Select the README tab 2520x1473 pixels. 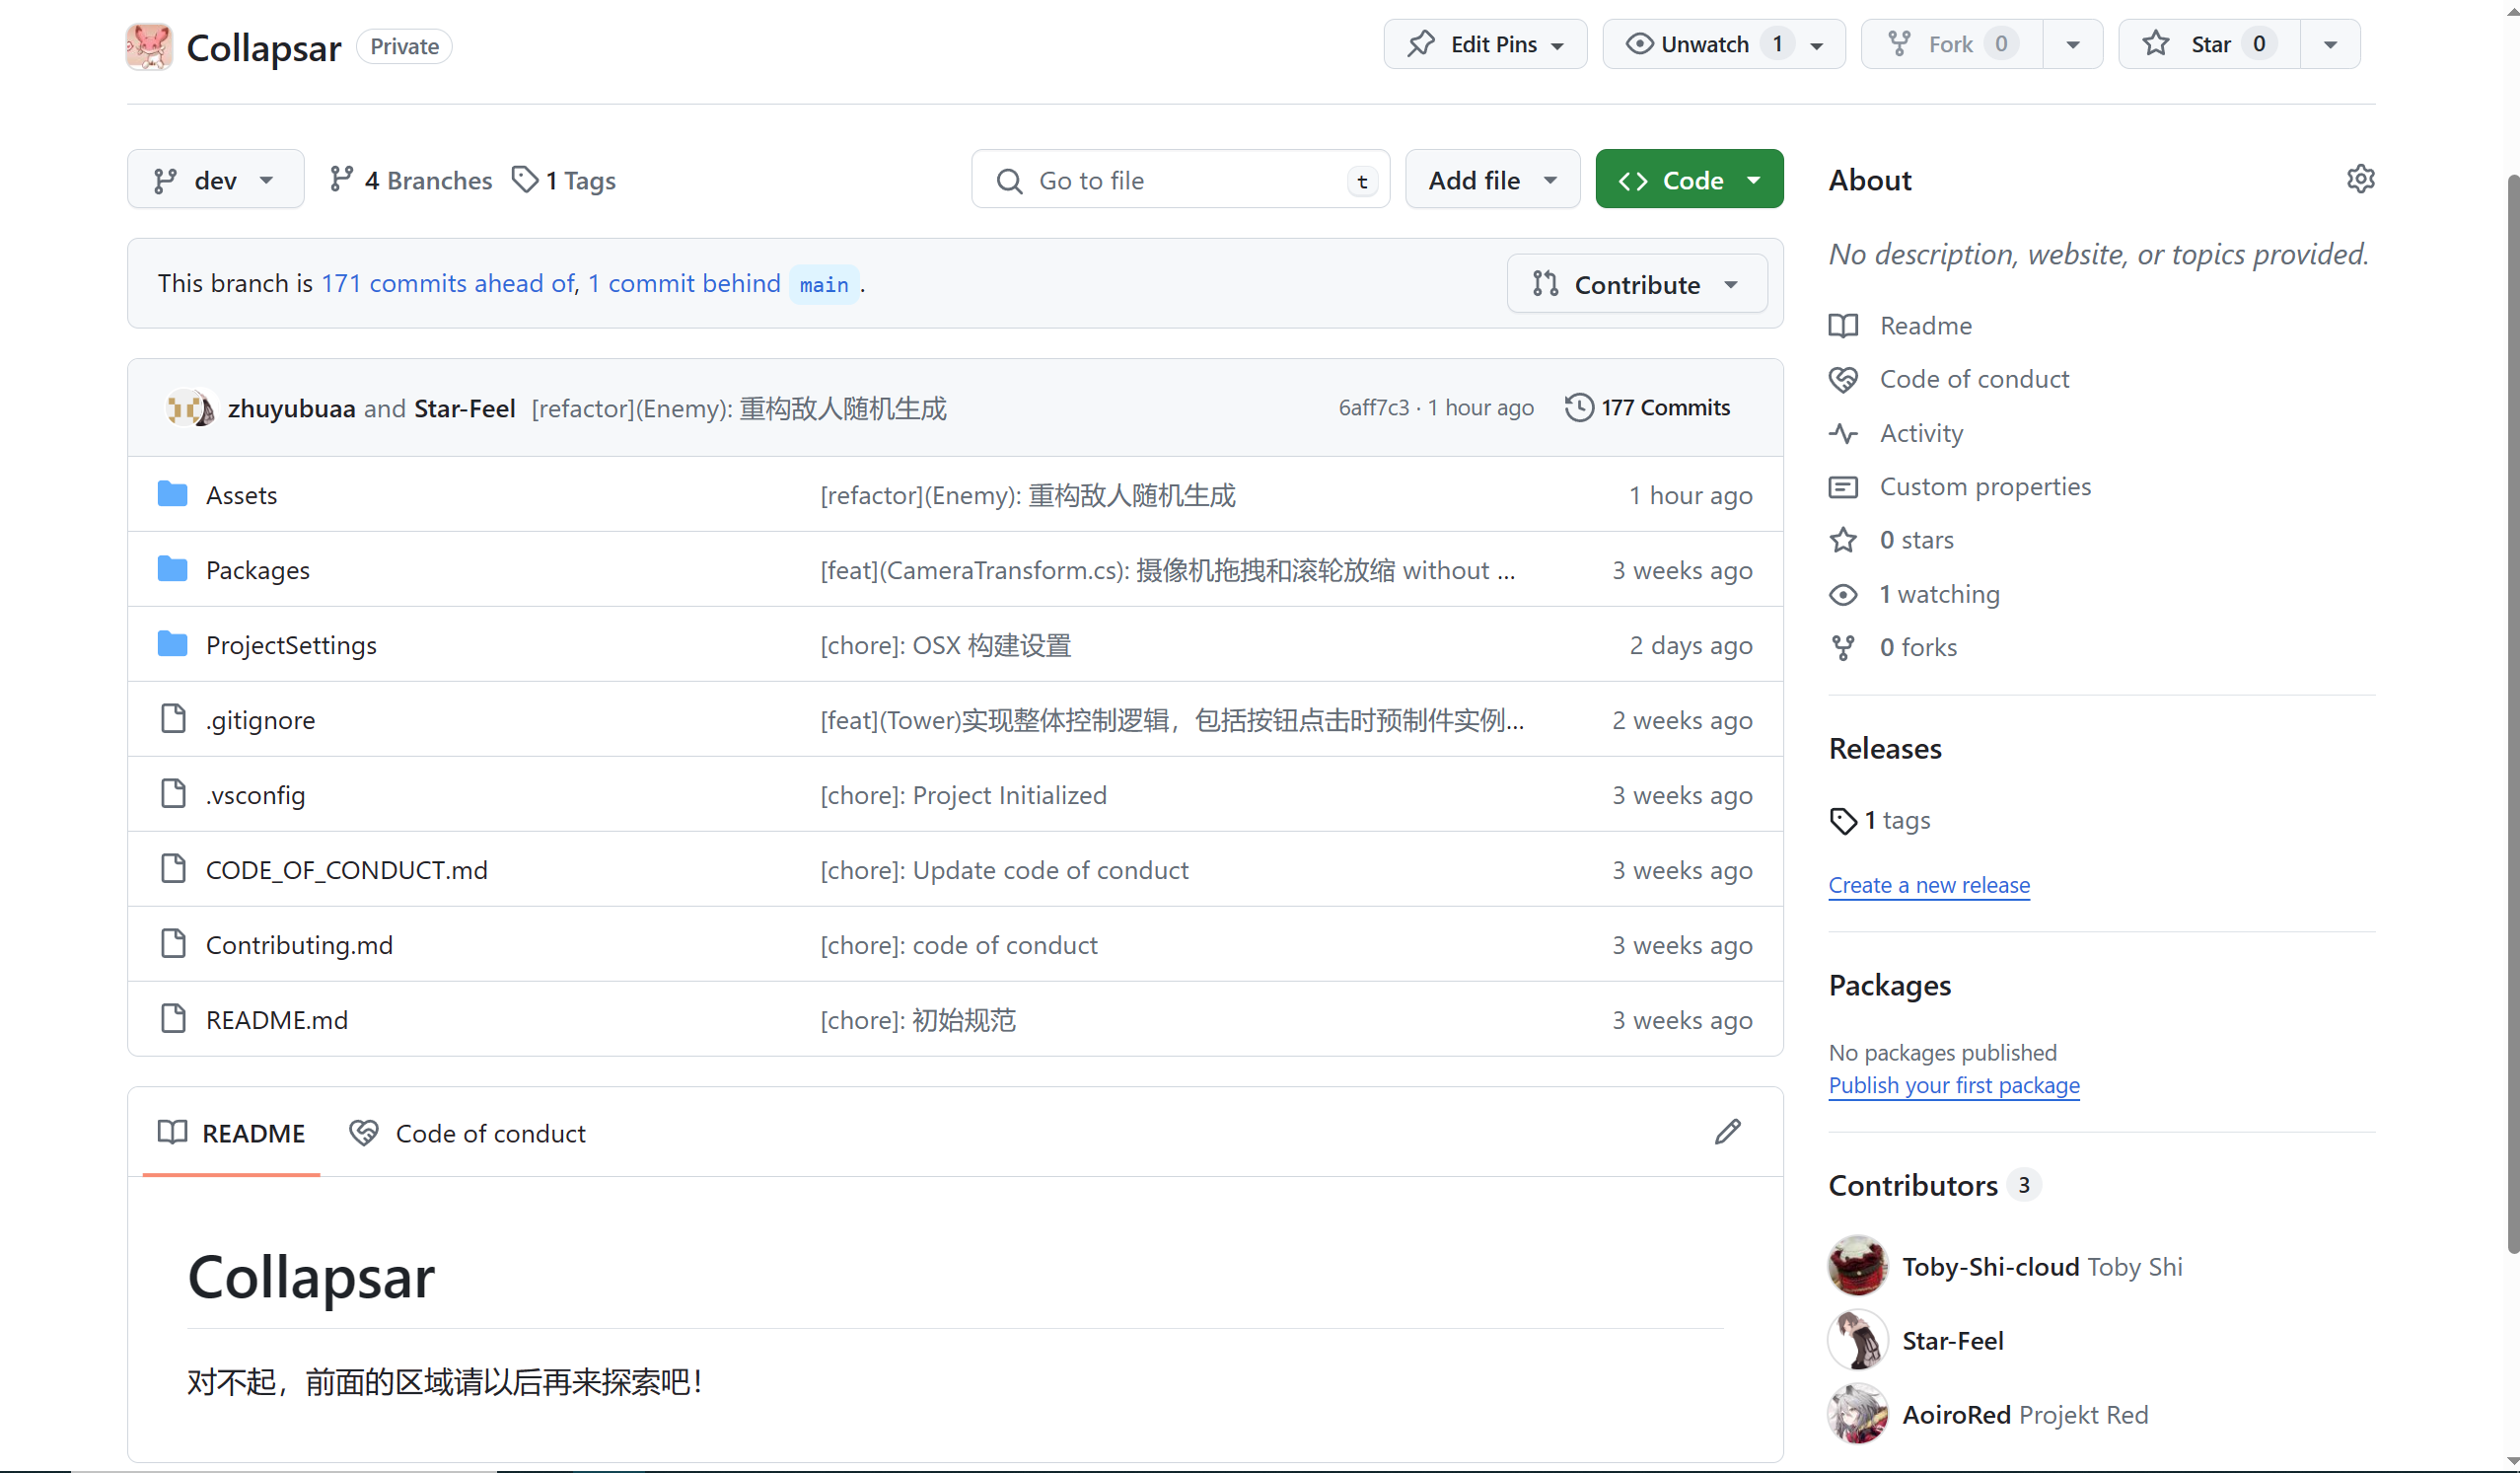tap(232, 1133)
